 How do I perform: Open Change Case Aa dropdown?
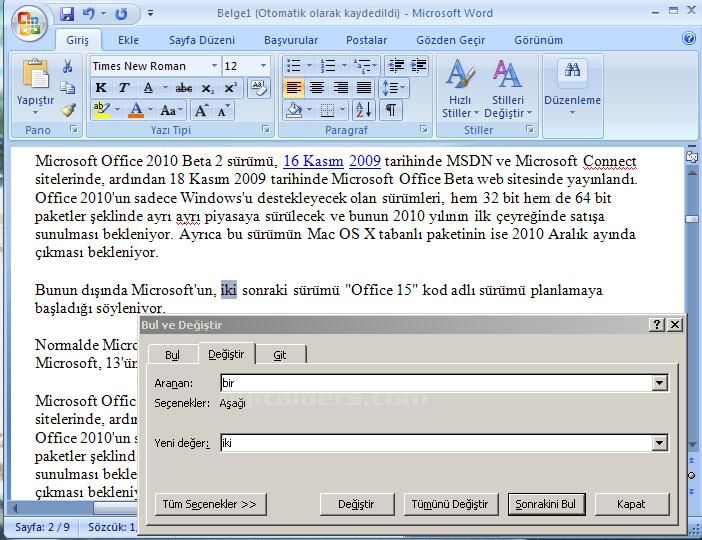click(172, 110)
